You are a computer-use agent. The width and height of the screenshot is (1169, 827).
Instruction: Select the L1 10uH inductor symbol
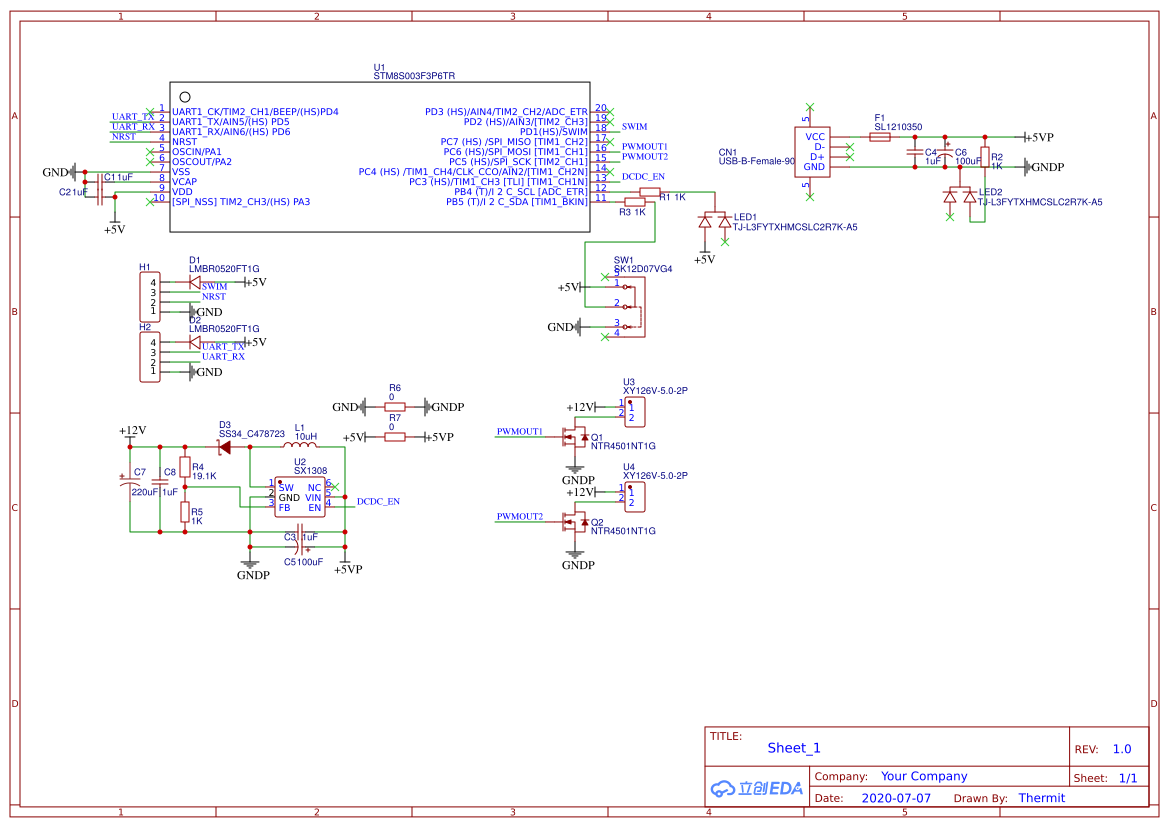coord(300,445)
